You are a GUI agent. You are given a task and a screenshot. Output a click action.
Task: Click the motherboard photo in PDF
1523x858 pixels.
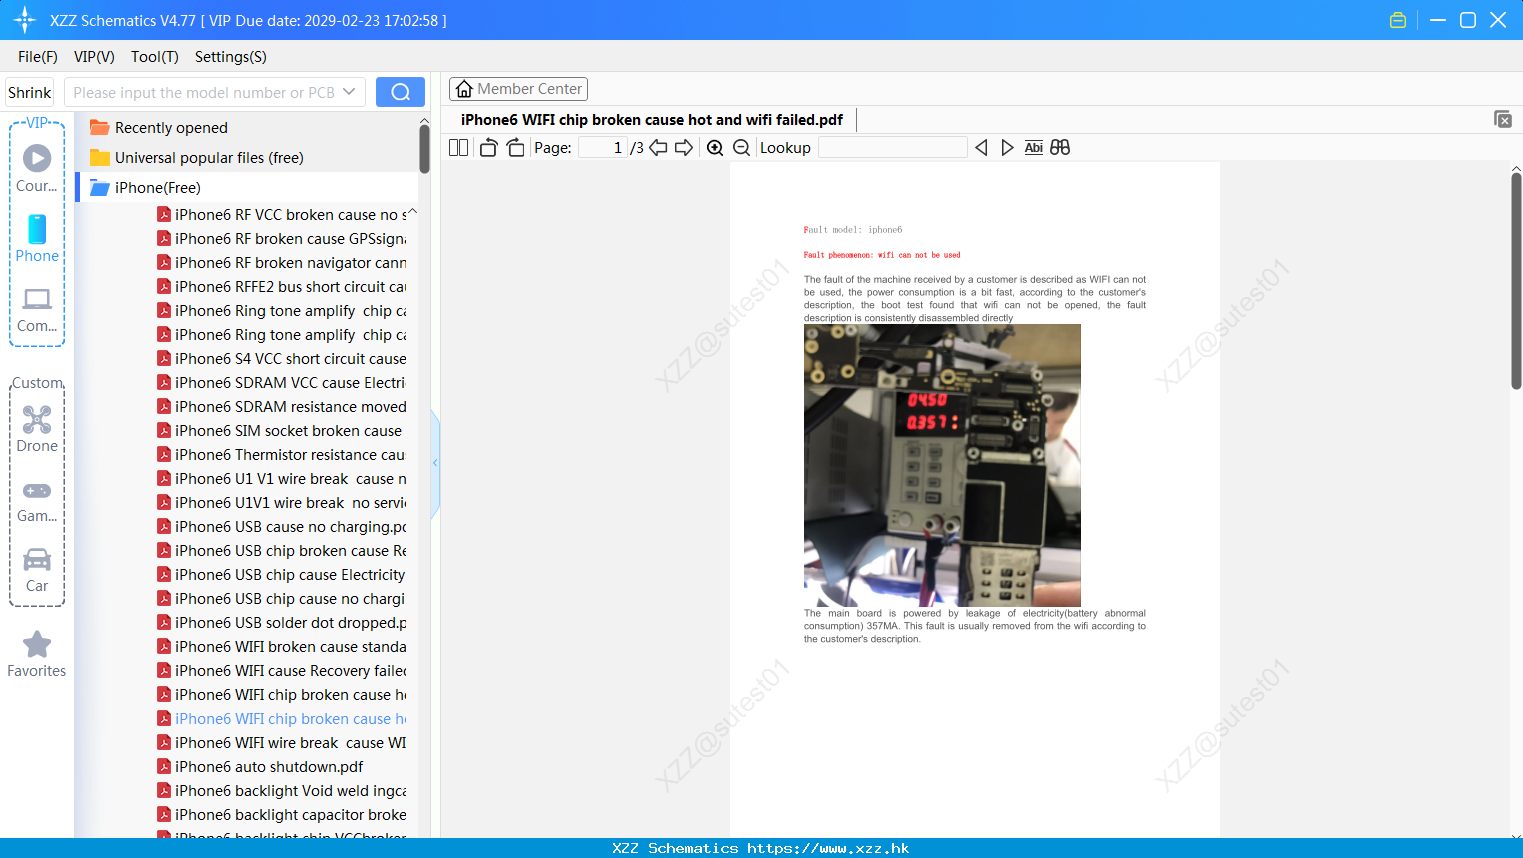[942, 465]
